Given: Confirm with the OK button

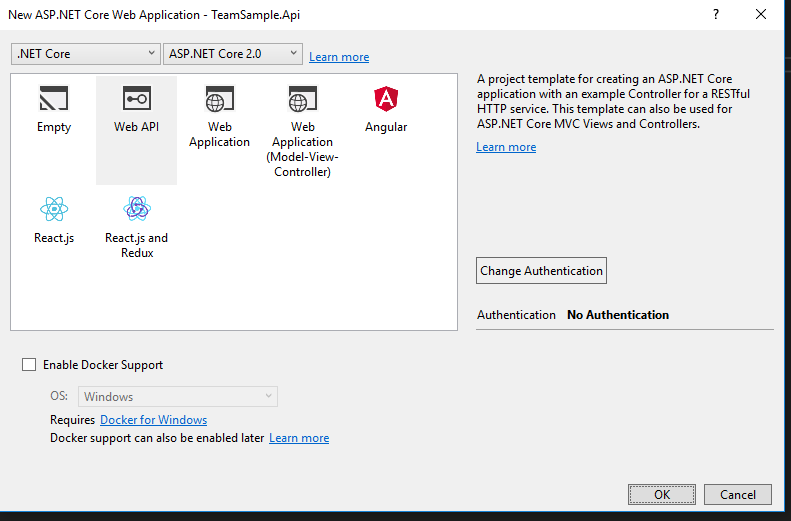Looking at the screenshot, I should [x=661, y=494].
